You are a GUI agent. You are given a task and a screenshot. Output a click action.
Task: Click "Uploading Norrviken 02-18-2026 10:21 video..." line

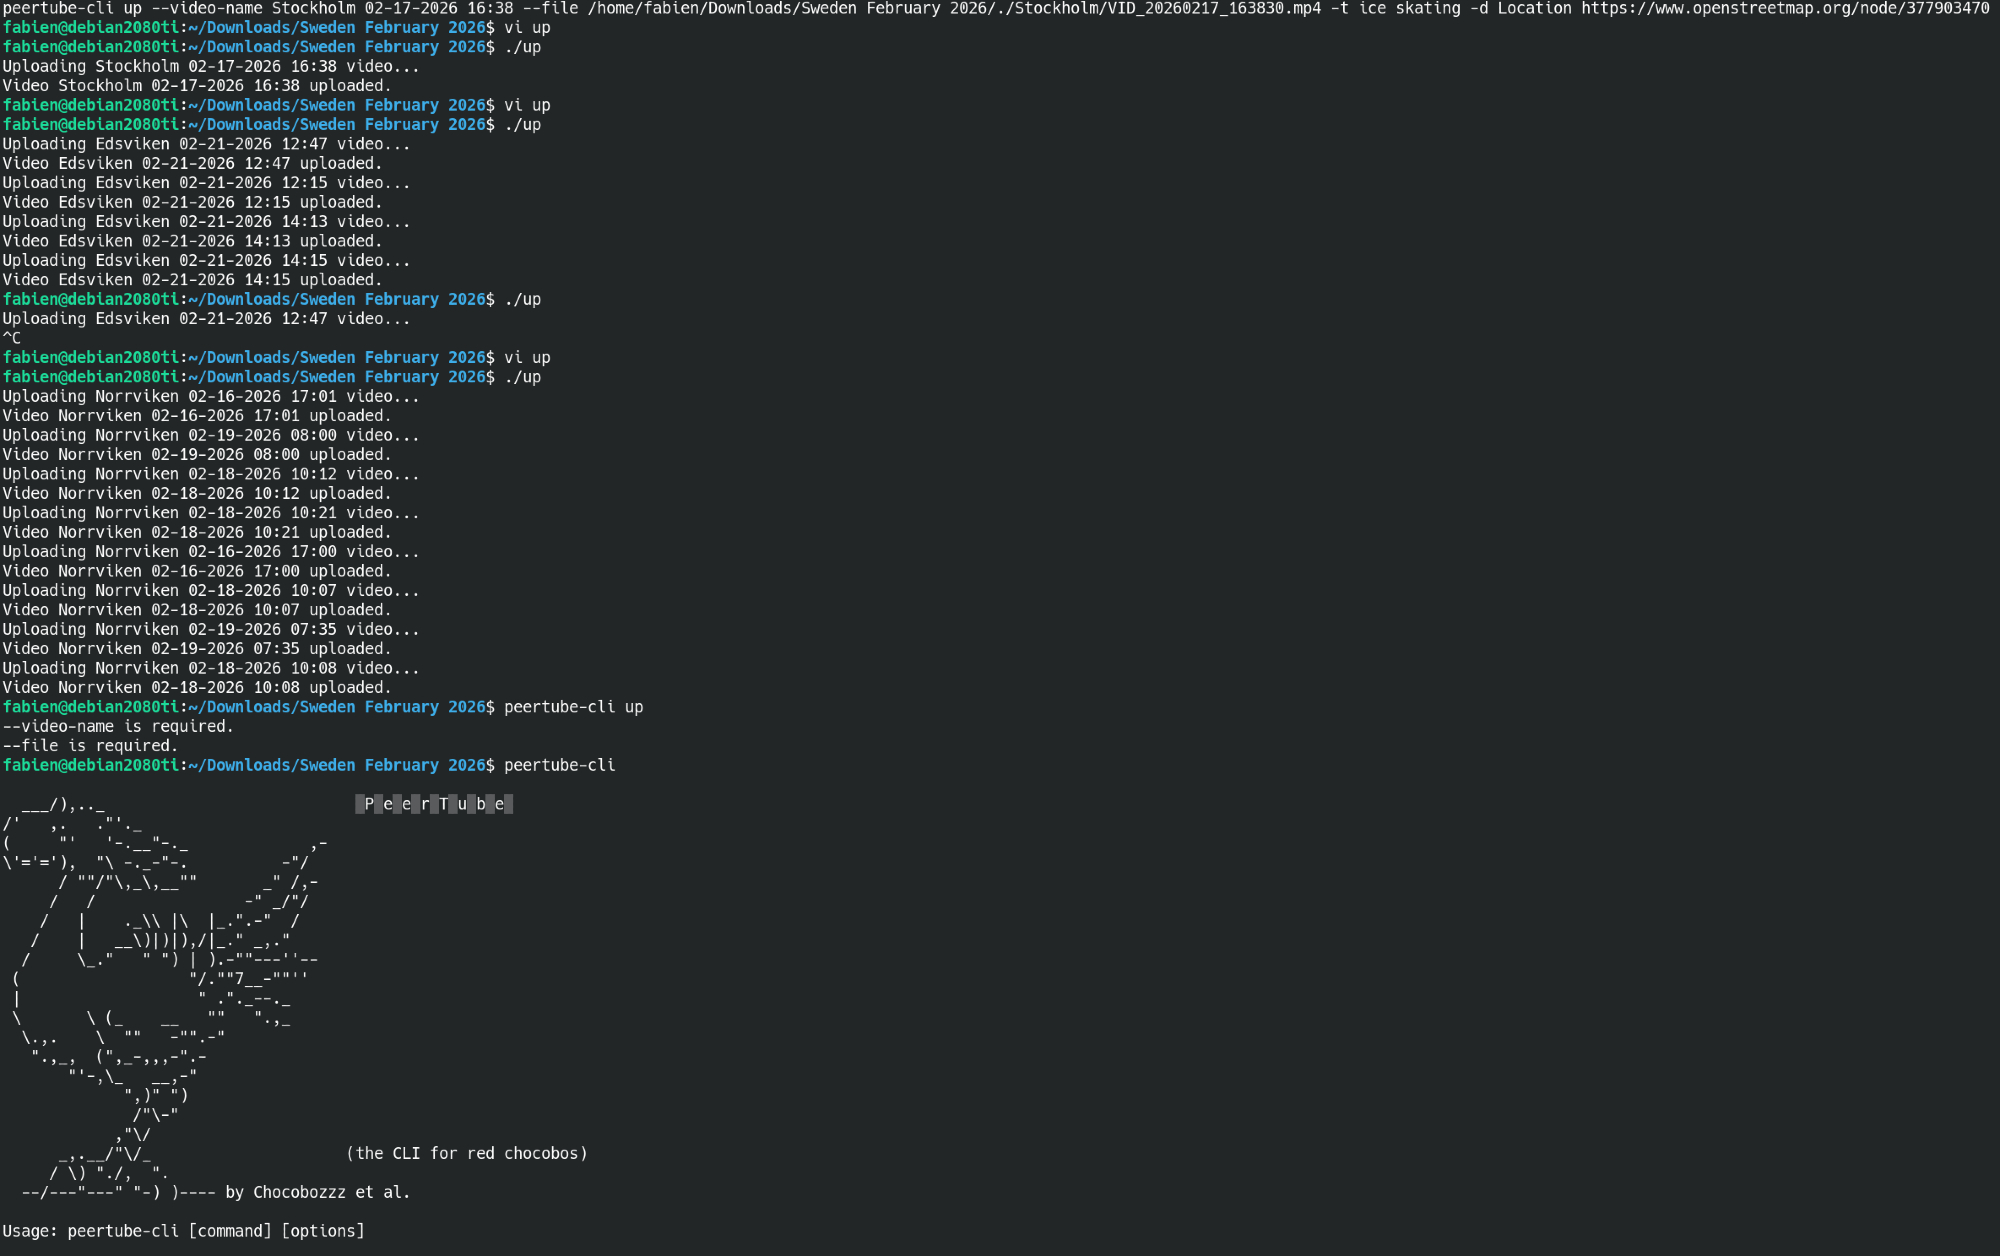tap(211, 513)
